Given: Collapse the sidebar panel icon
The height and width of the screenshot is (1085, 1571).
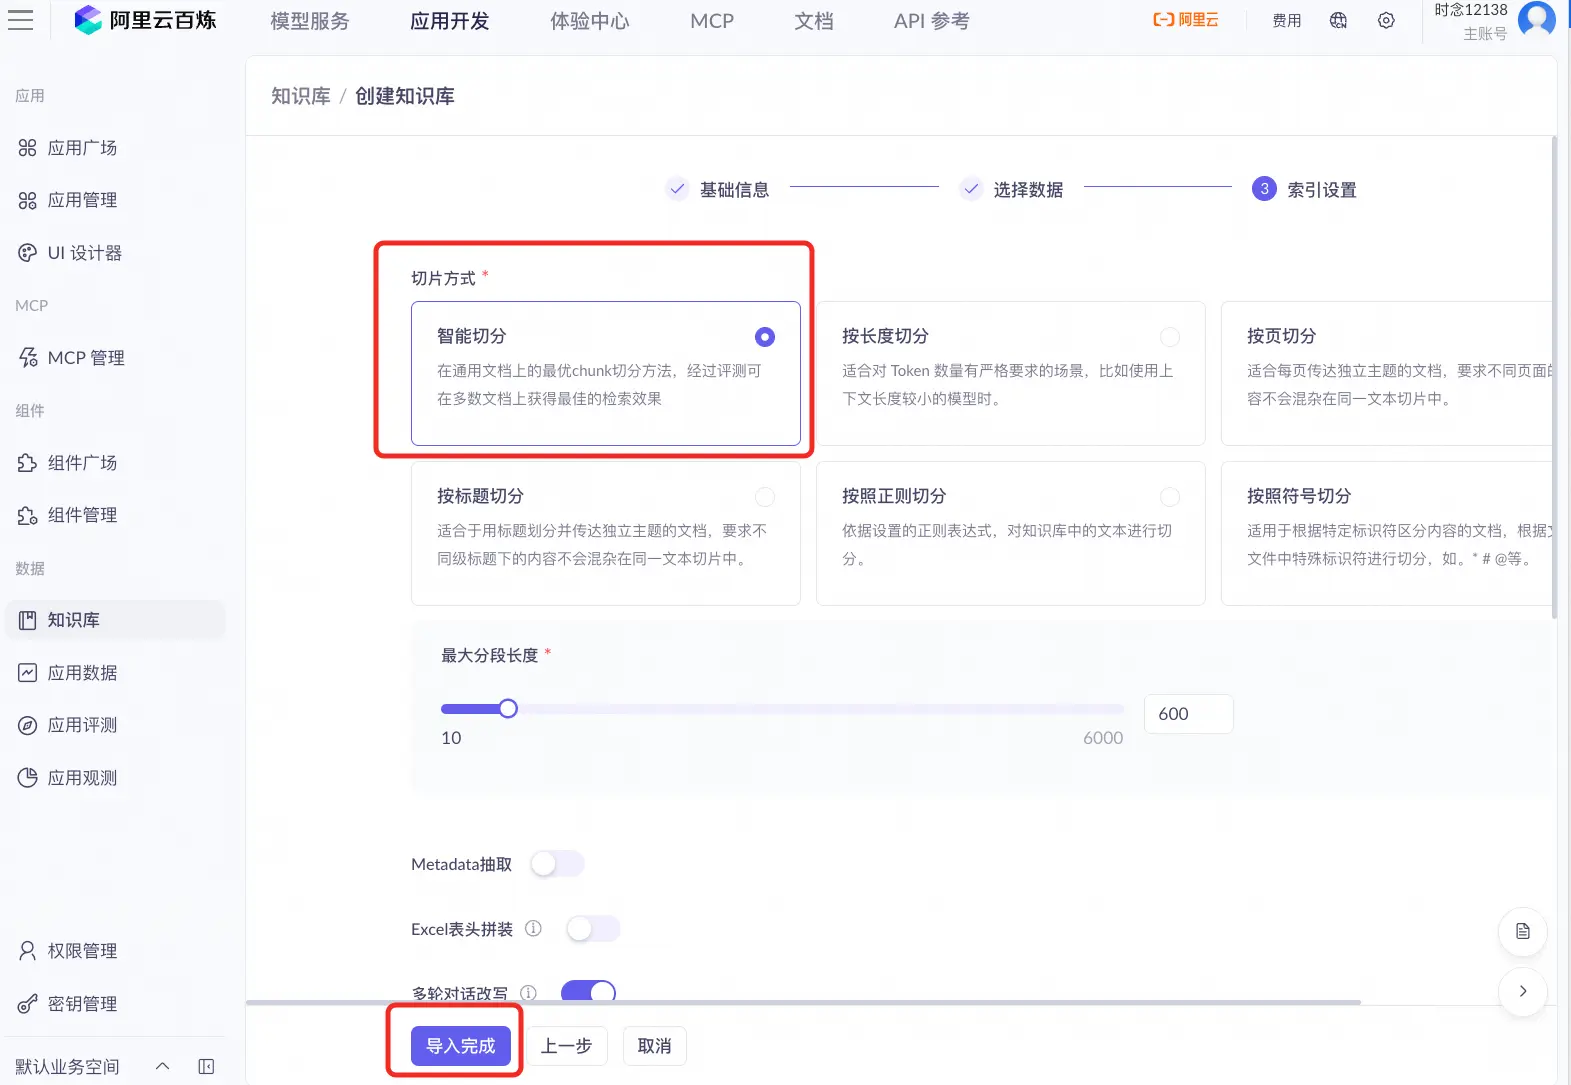Looking at the screenshot, I should [x=206, y=1066].
